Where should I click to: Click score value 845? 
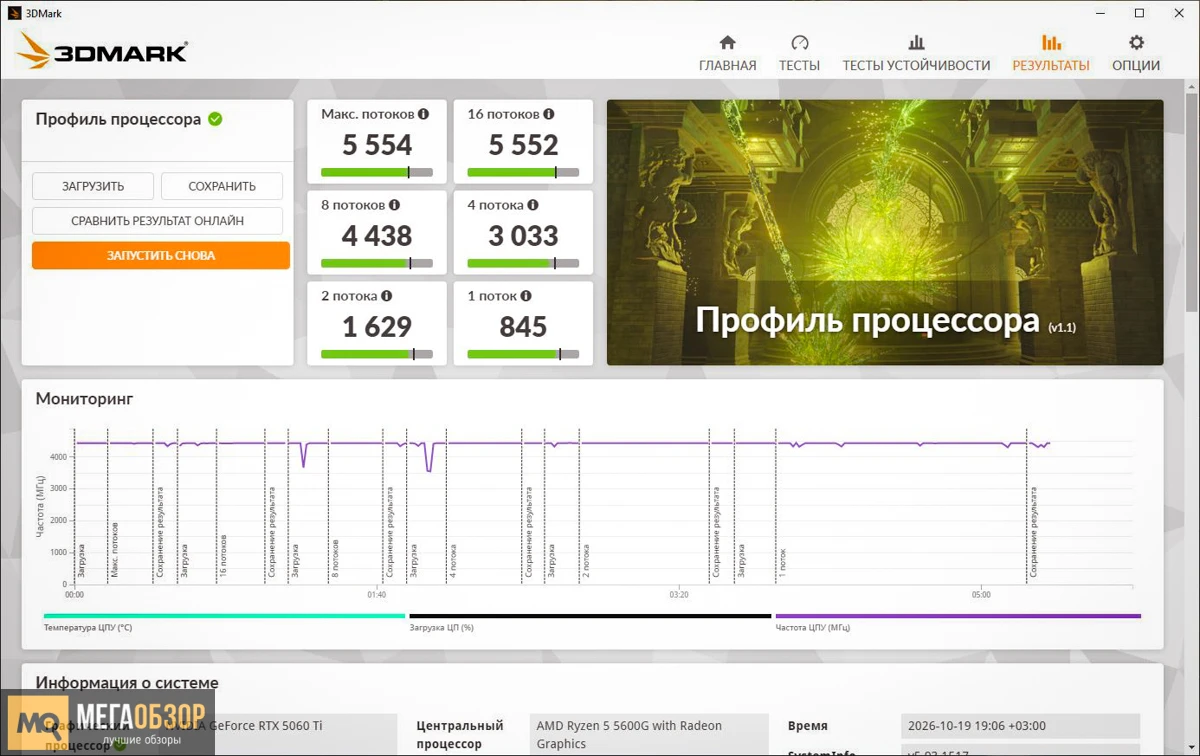pyautogui.click(x=523, y=327)
